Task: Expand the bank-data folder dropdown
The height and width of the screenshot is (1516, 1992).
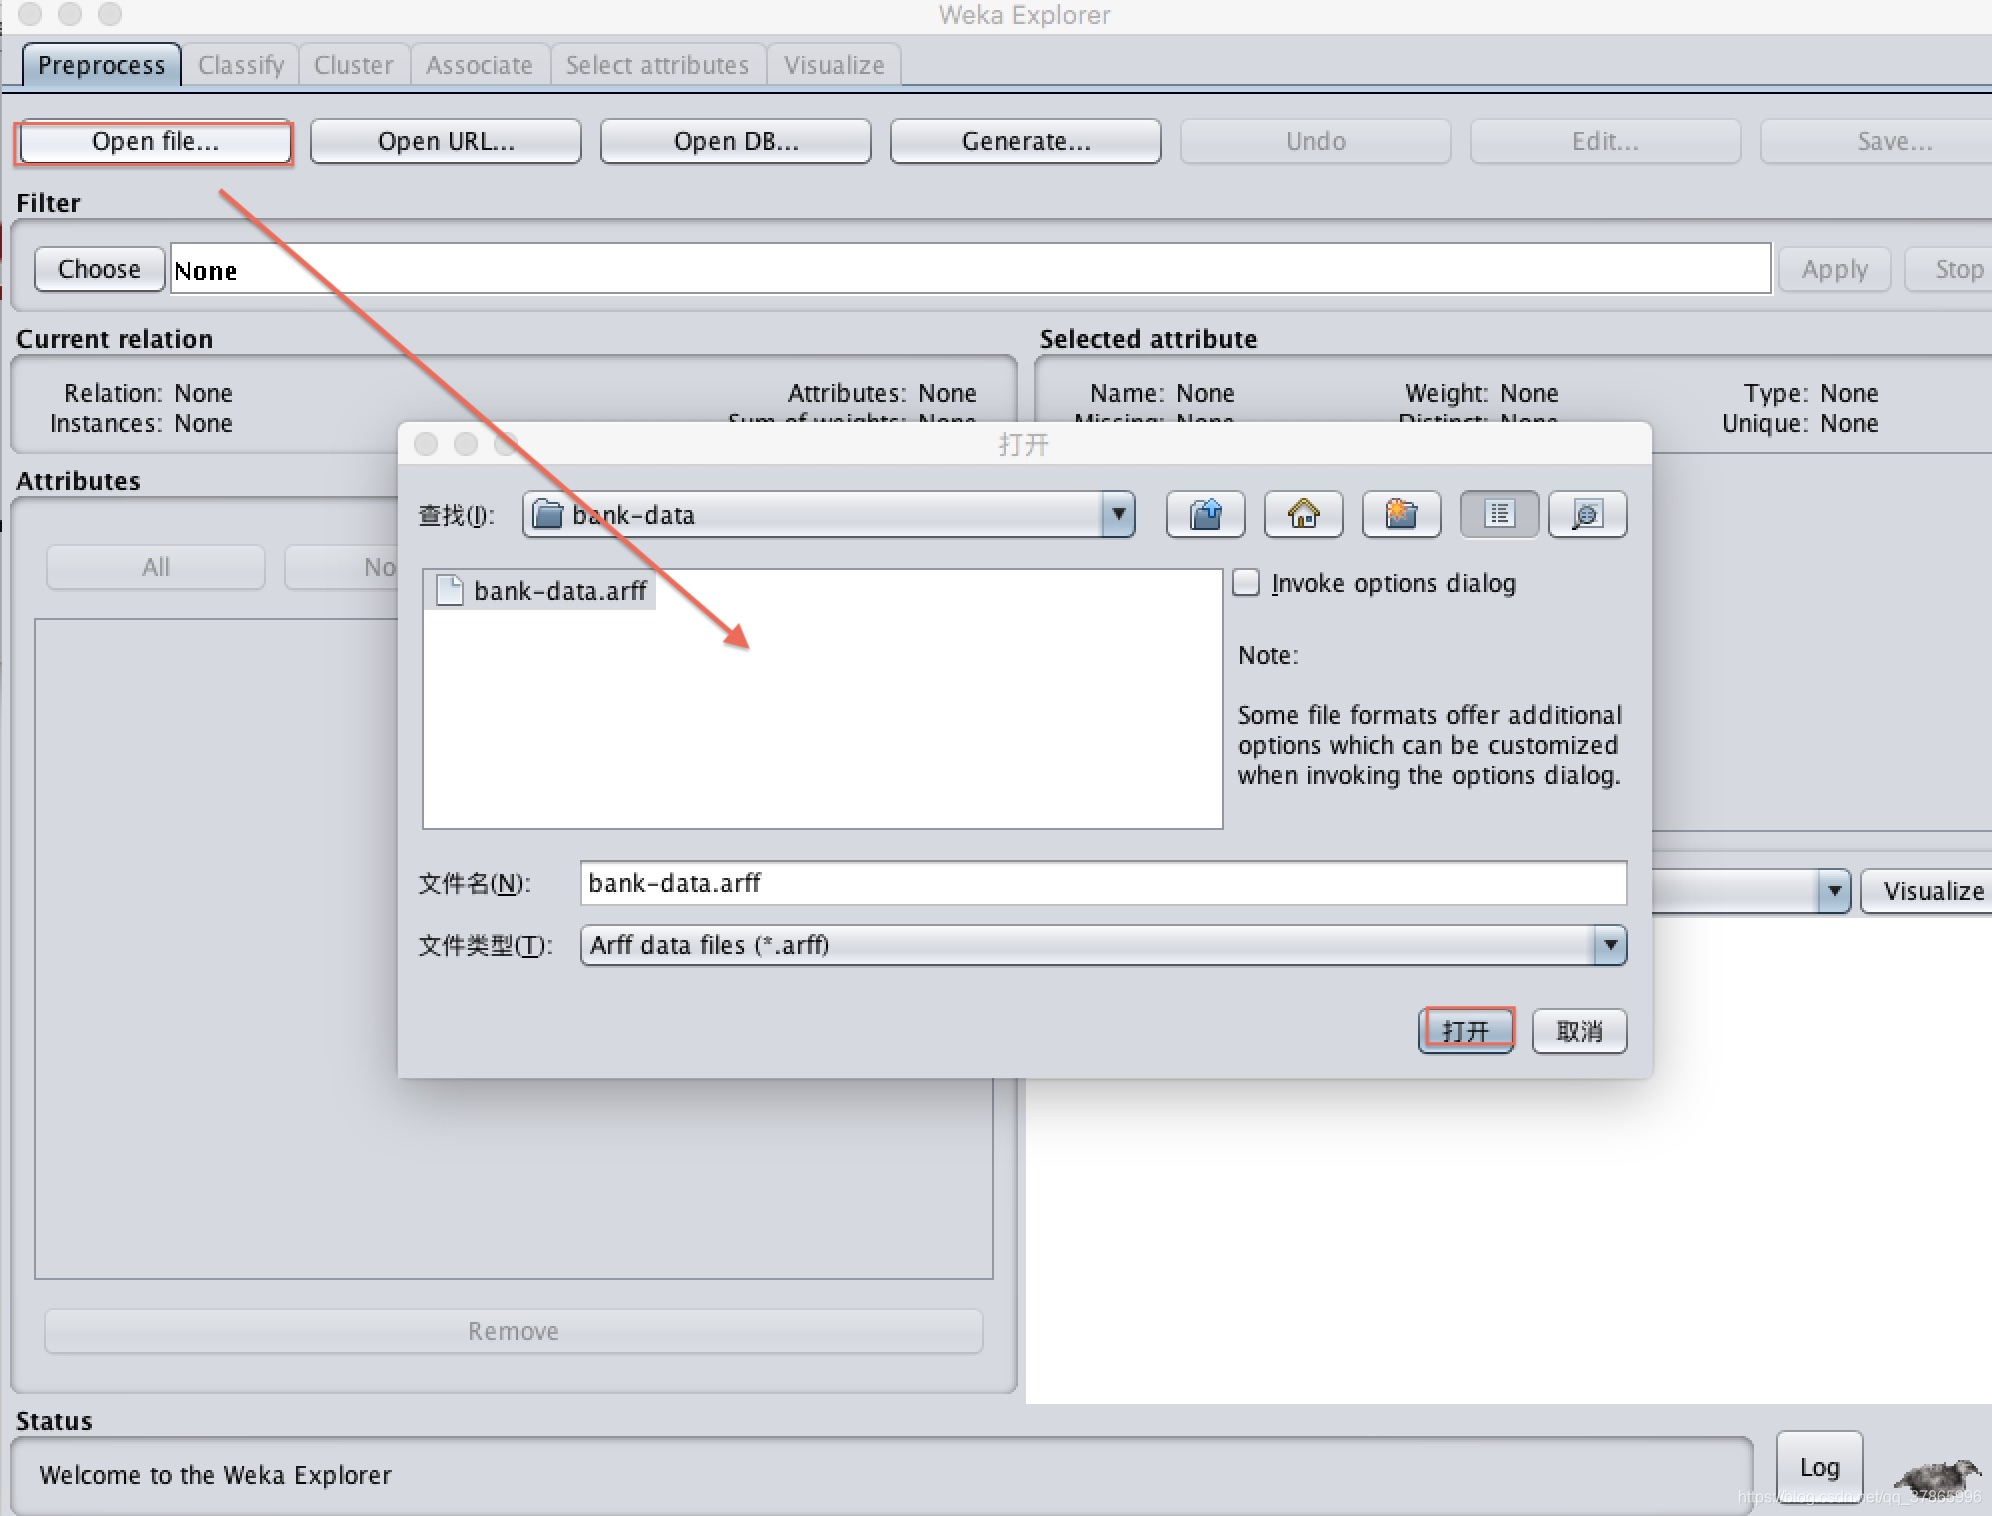Action: (x=1118, y=515)
